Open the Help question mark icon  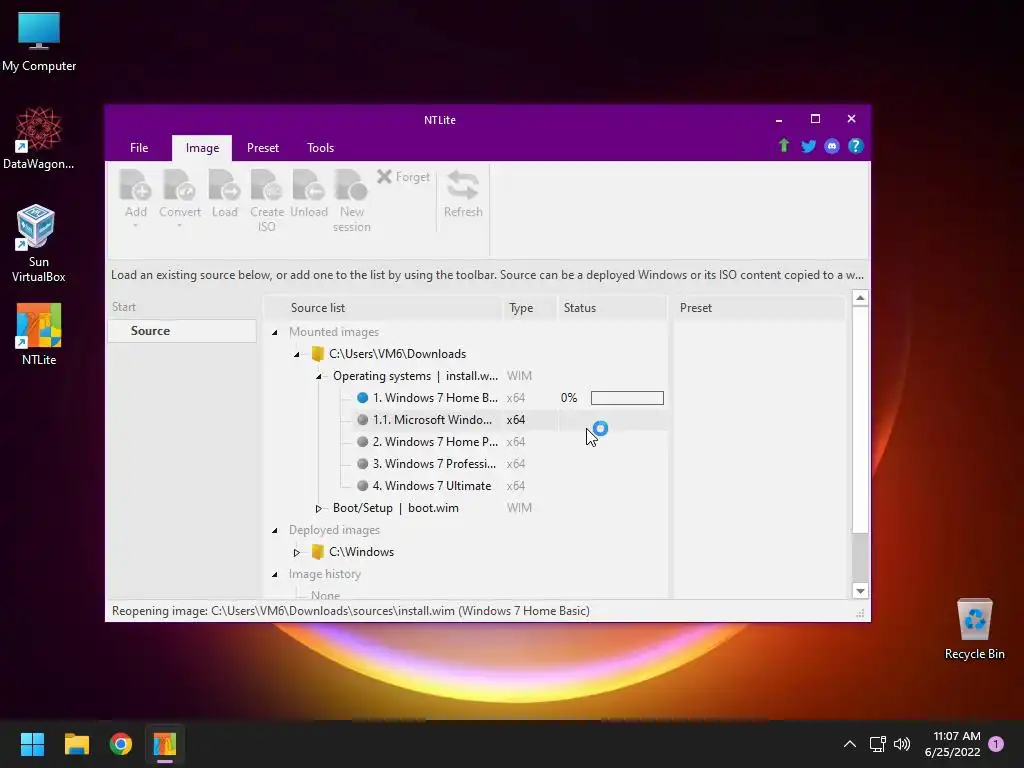[x=856, y=146]
